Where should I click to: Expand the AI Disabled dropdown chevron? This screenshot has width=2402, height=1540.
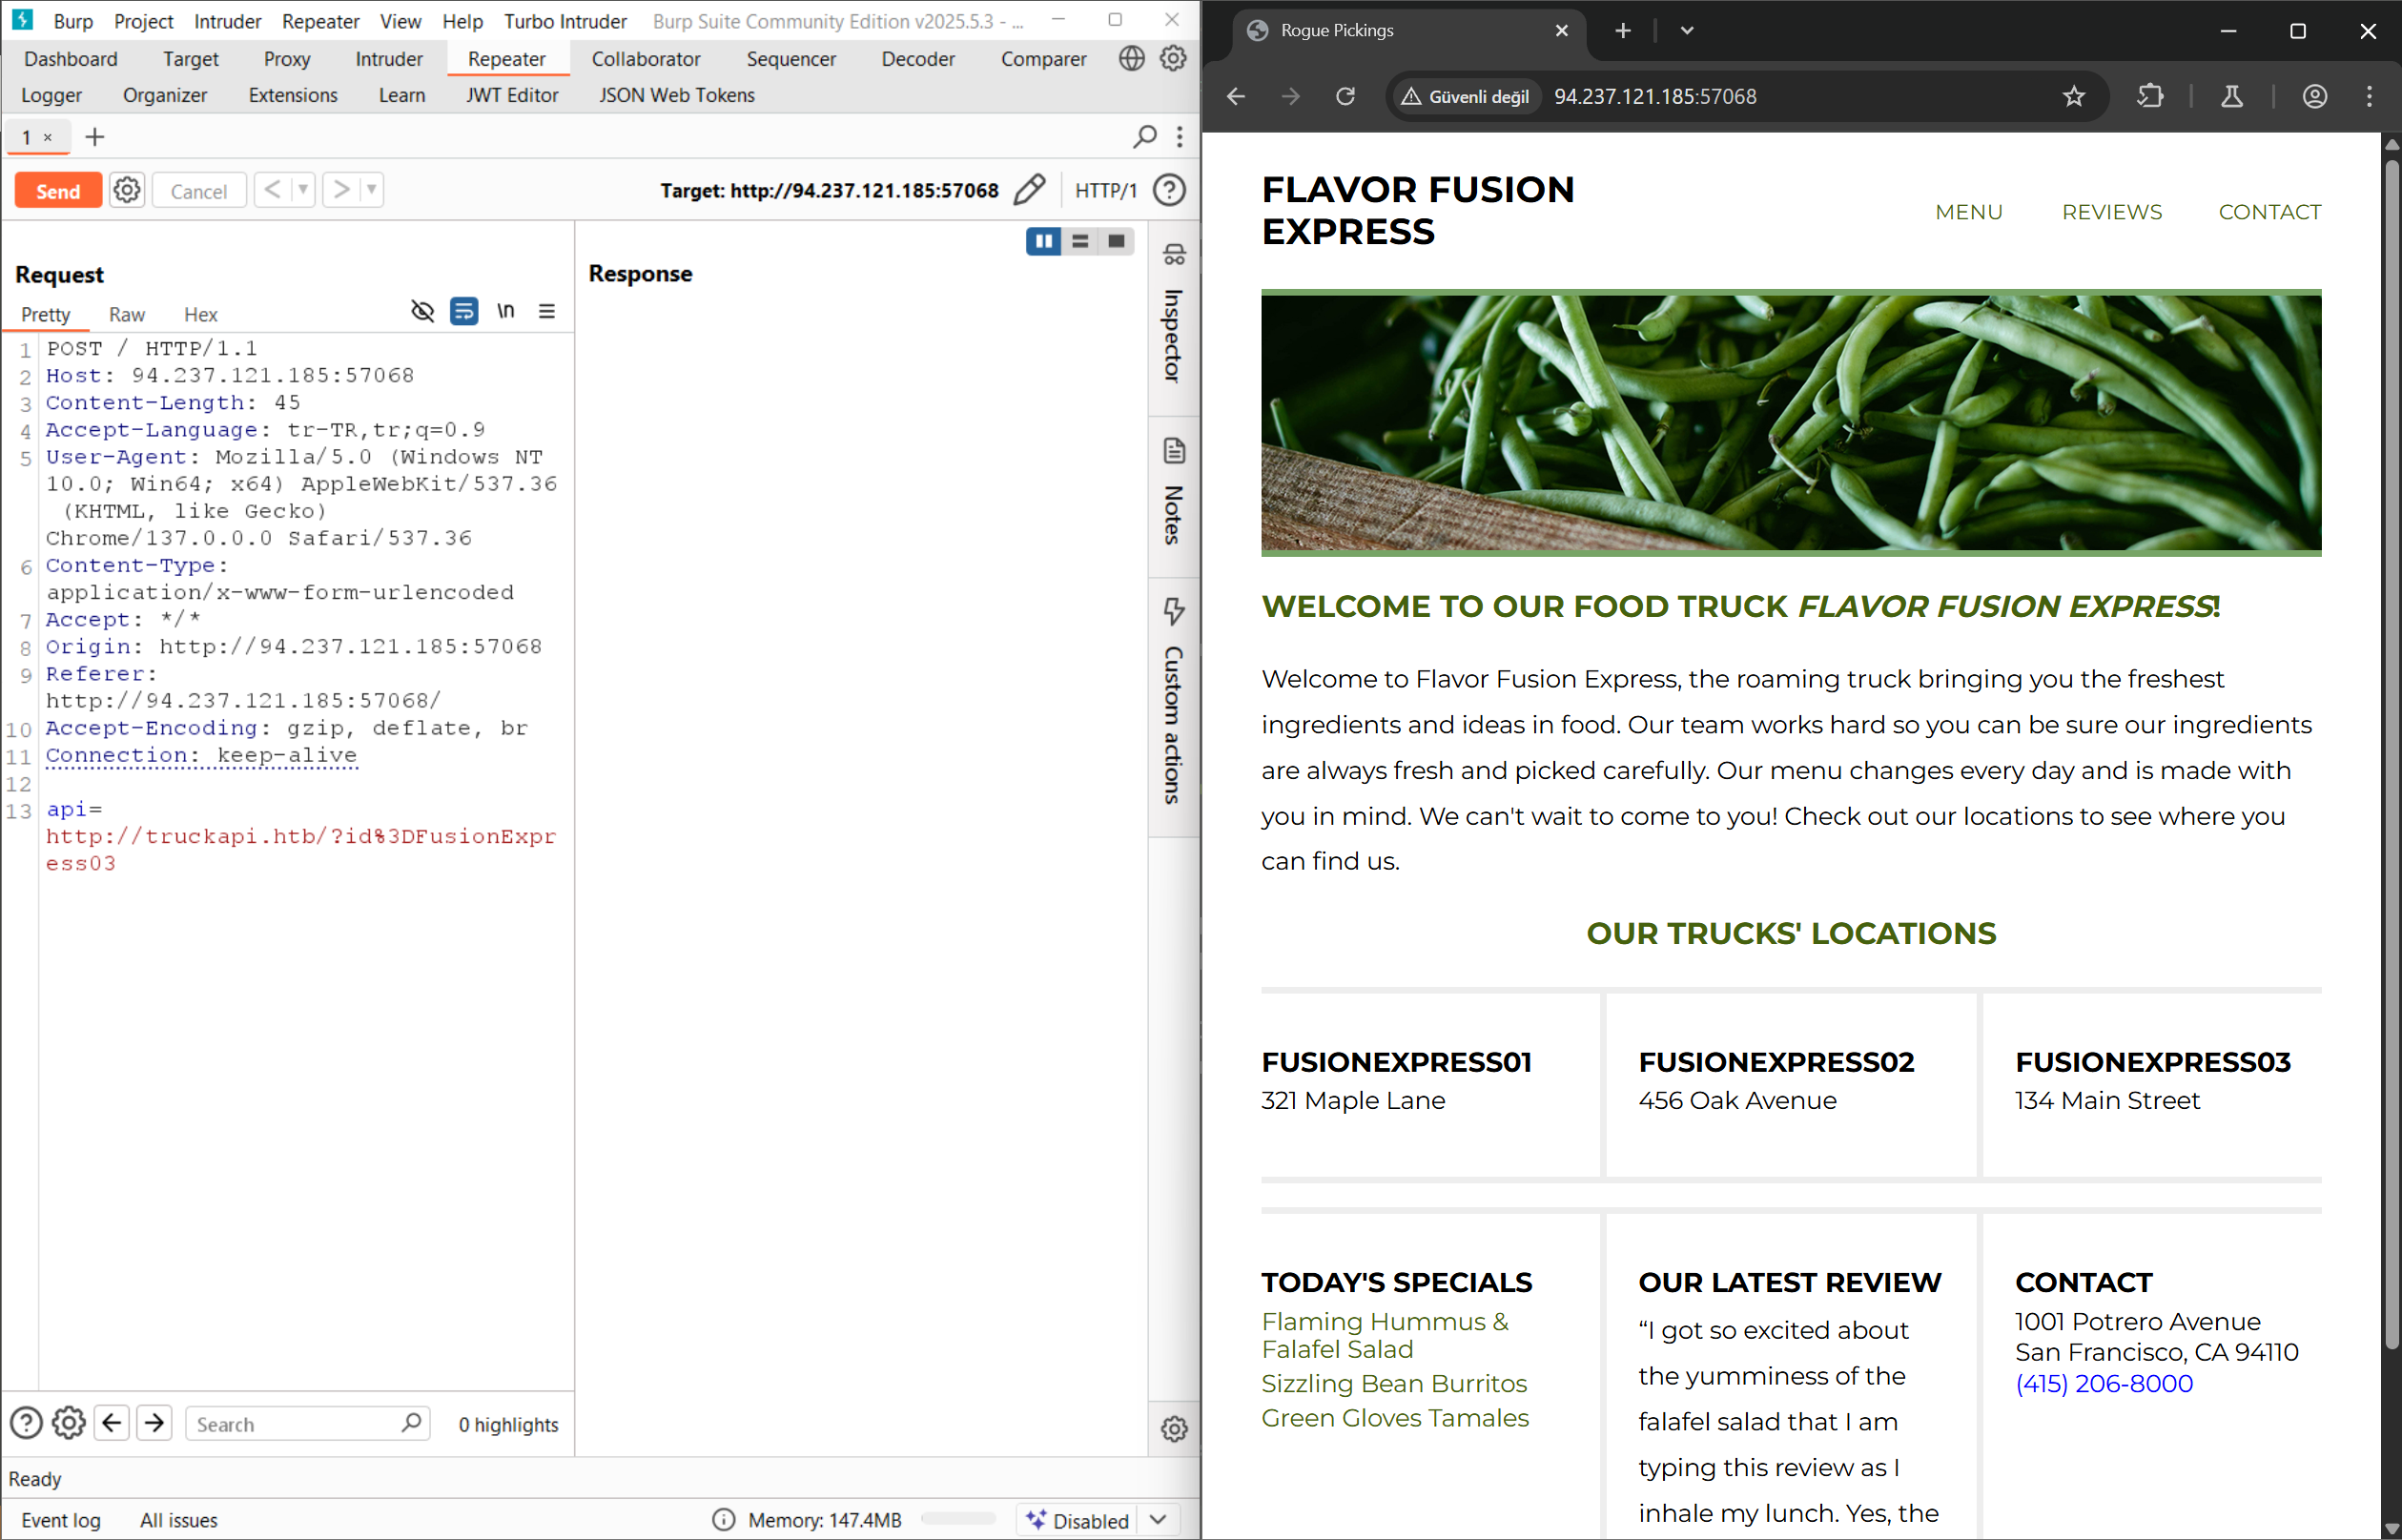1158,1520
